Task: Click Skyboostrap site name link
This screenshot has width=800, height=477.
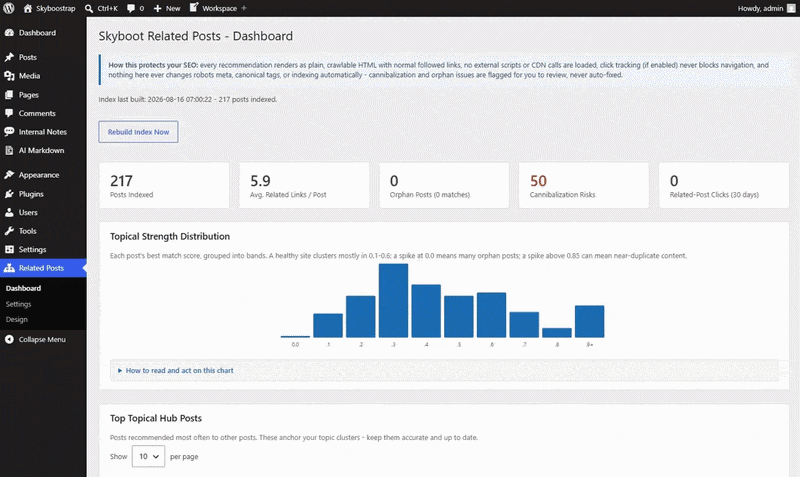Action: (56, 8)
